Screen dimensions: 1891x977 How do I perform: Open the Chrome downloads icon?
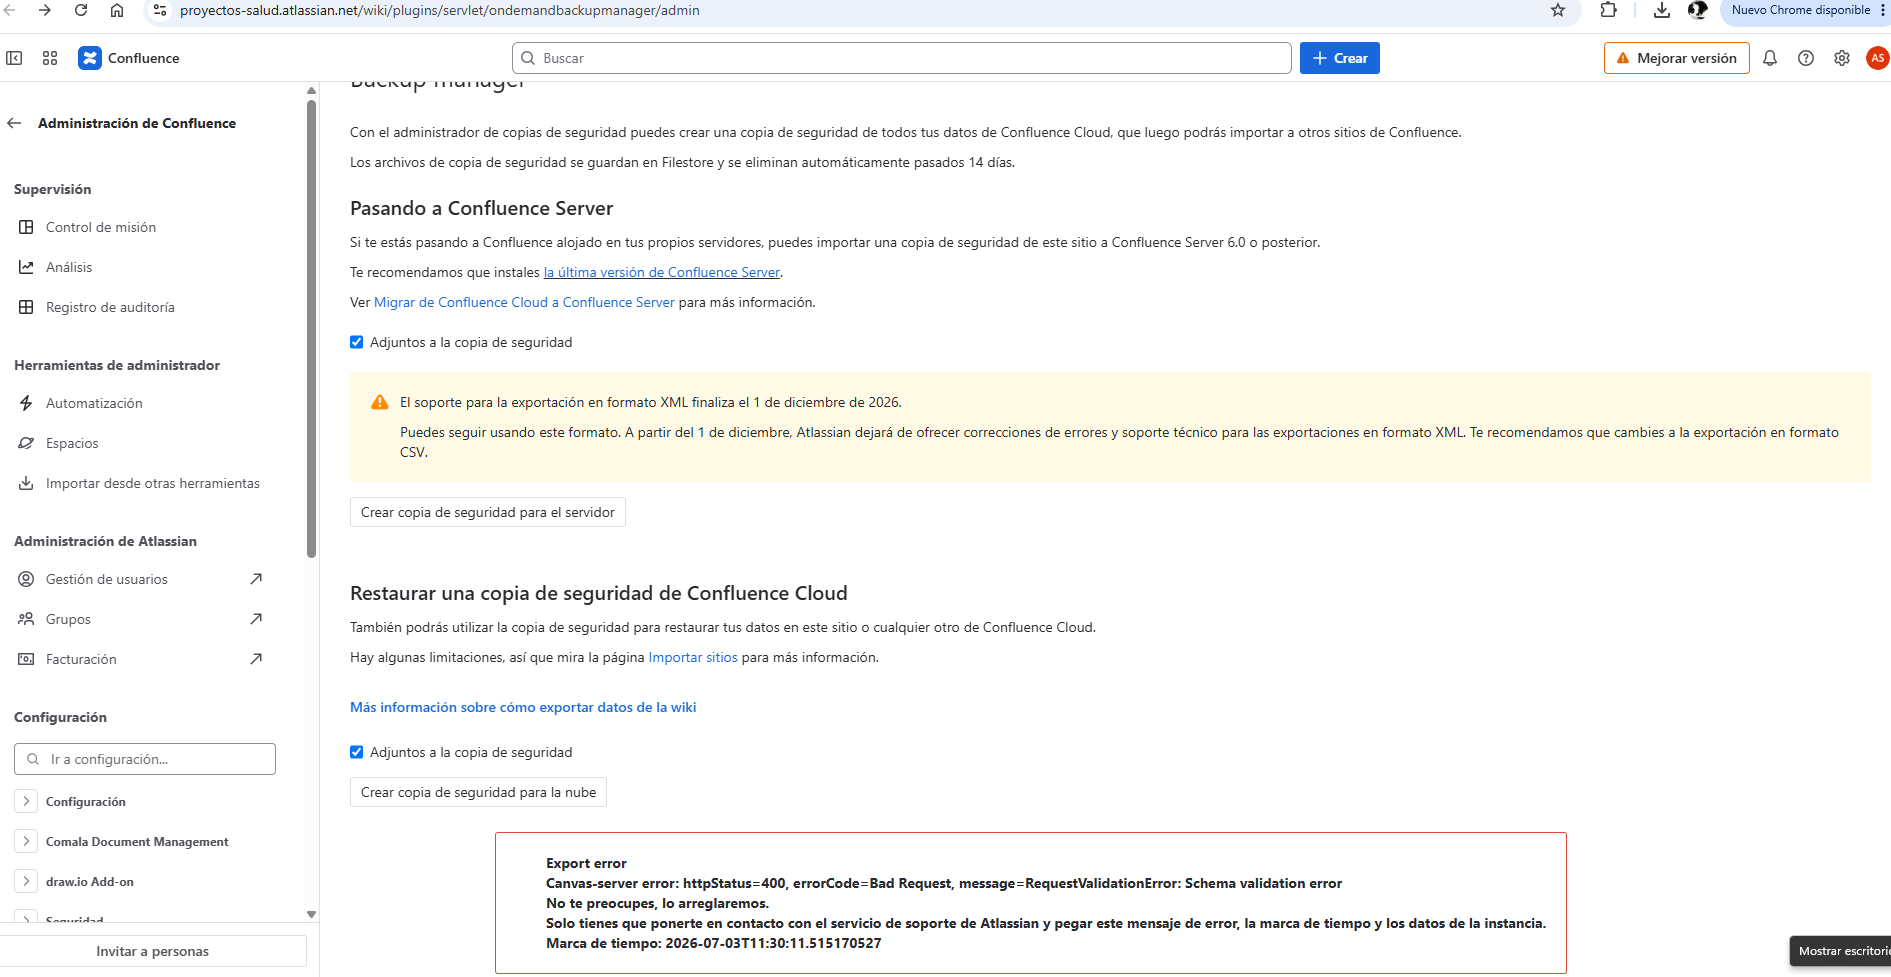[1662, 10]
